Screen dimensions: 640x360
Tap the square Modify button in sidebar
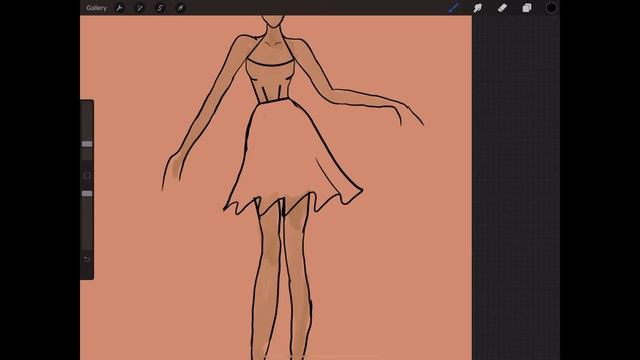pyautogui.click(x=87, y=176)
